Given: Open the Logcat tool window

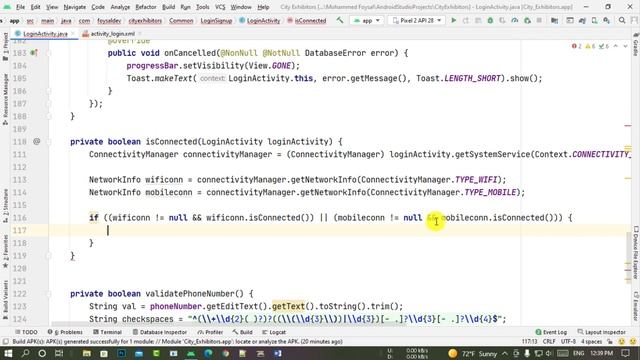Looking at the screenshot, I should pyautogui.click(x=274, y=332).
